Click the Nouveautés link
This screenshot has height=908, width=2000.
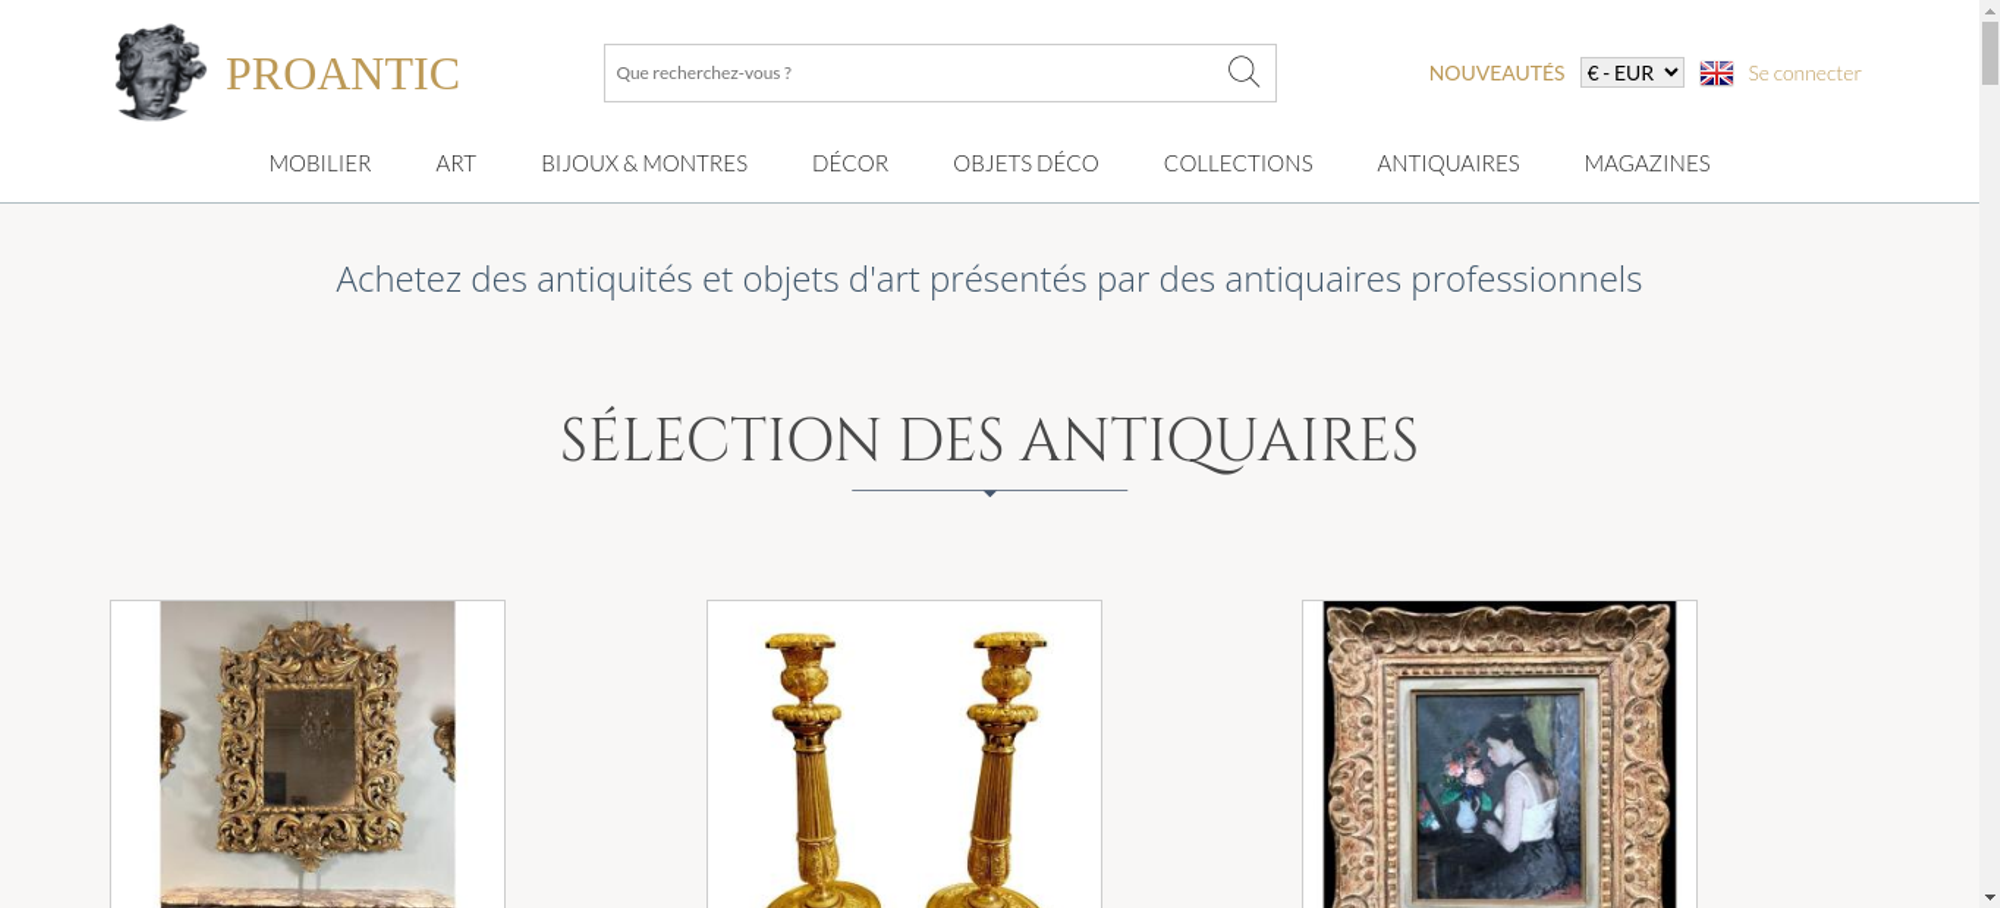1496,73
